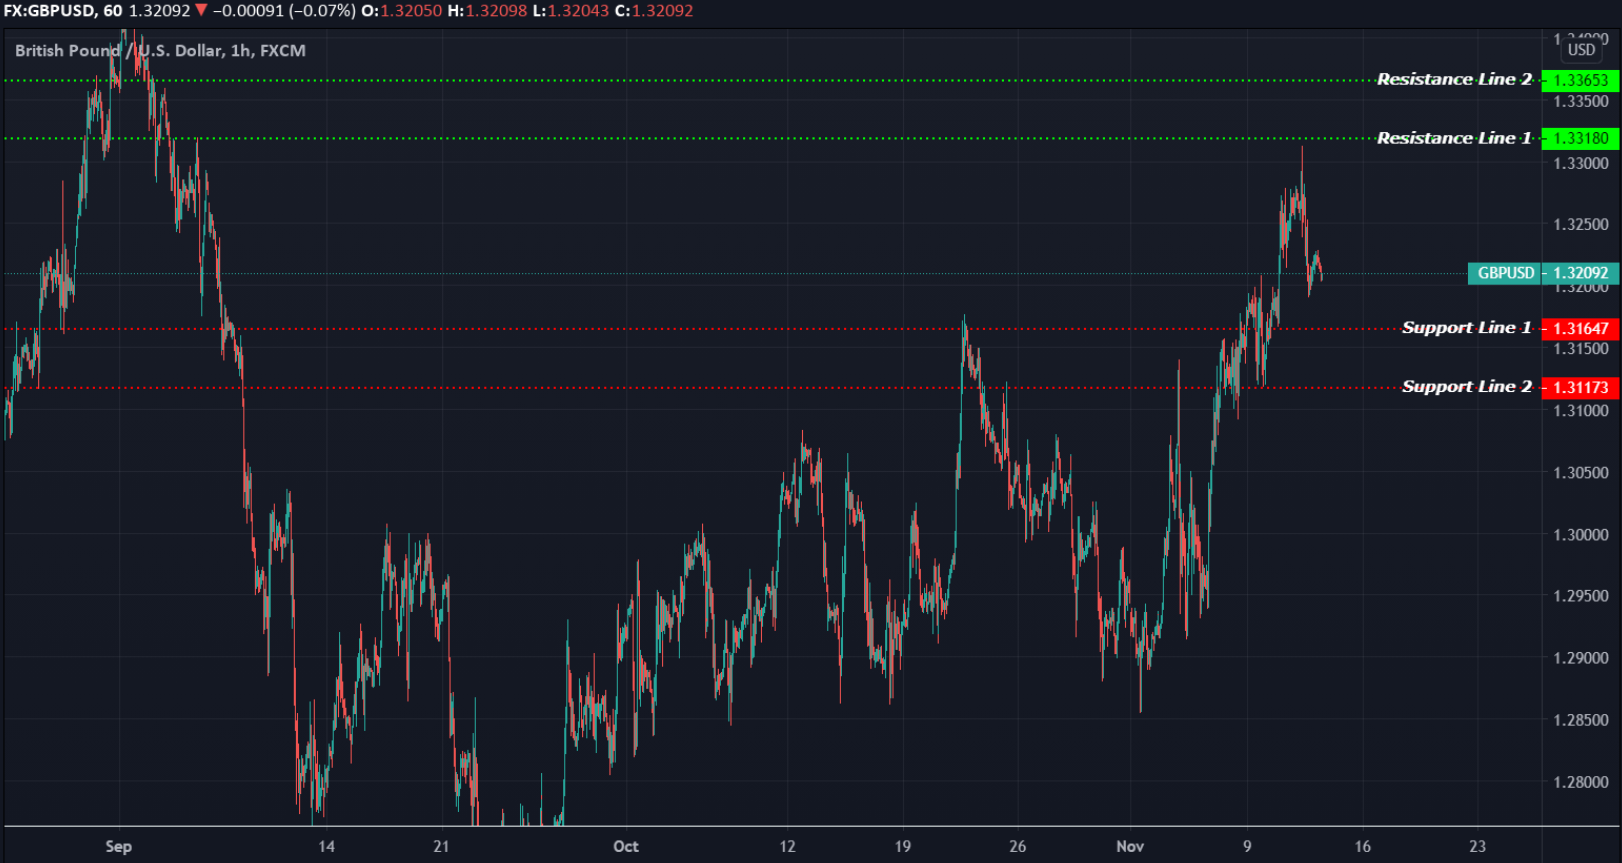Click the 1.29500 price axis label
Screen dimensions: 1622x863
pyautogui.click(x=1581, y=596)
